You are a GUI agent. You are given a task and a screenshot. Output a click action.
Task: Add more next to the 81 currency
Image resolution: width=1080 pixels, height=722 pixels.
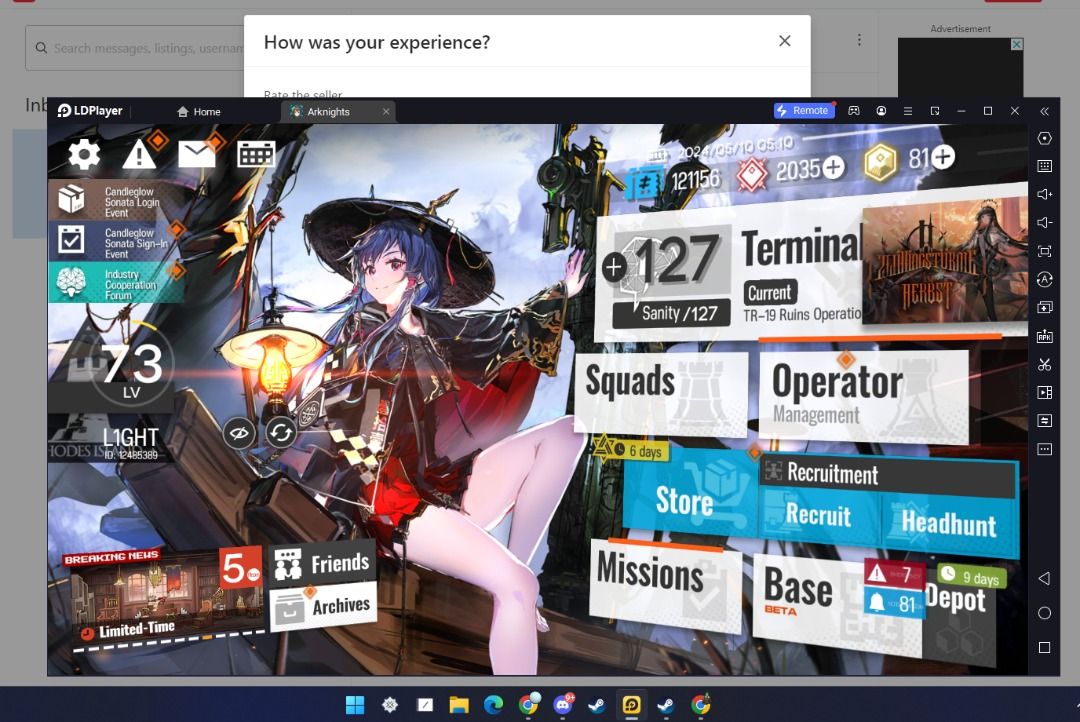[943, 157]
